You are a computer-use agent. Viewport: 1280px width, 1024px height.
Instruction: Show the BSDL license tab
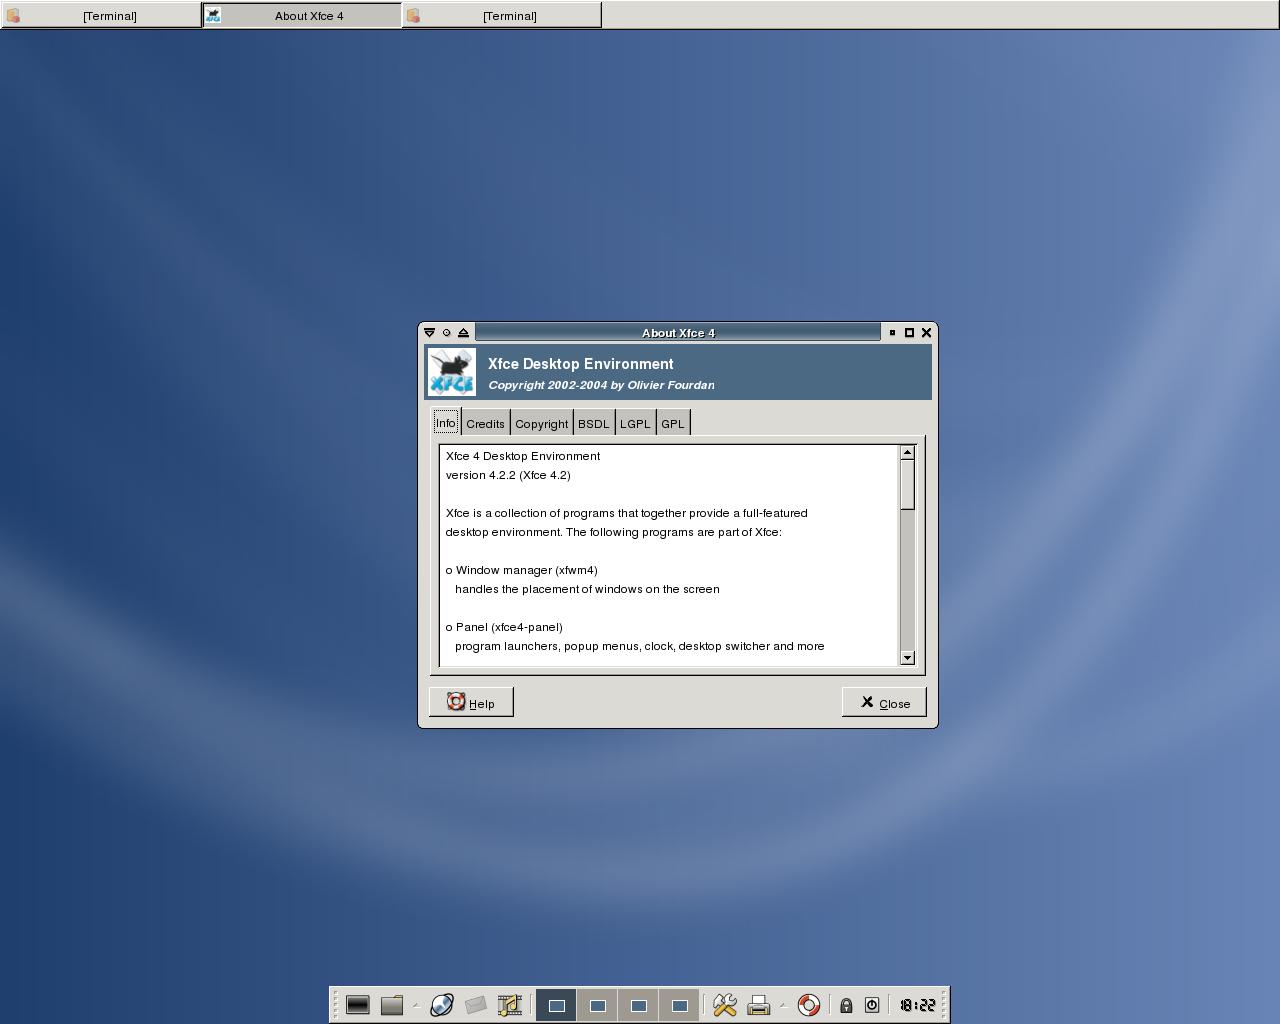(594, 424)
